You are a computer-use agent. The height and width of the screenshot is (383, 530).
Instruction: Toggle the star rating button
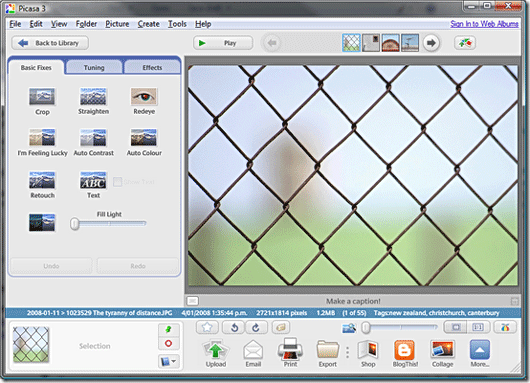click(207, 327)
